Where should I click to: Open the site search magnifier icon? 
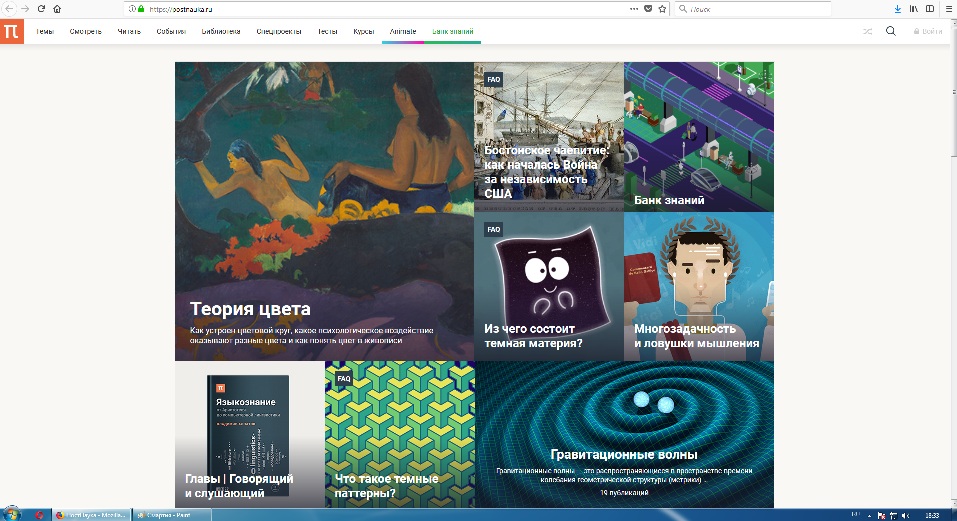(x=890, y=31)
